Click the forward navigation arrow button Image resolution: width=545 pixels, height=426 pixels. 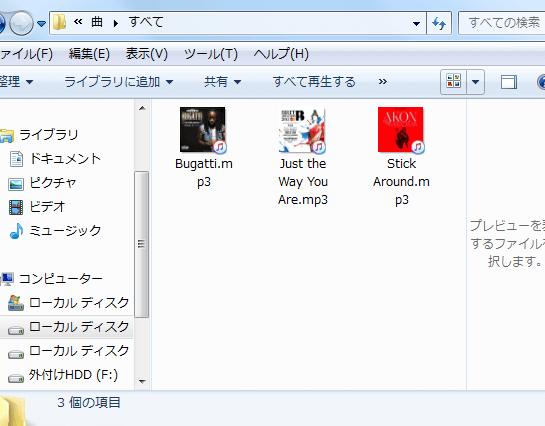(x=22, y=23)
